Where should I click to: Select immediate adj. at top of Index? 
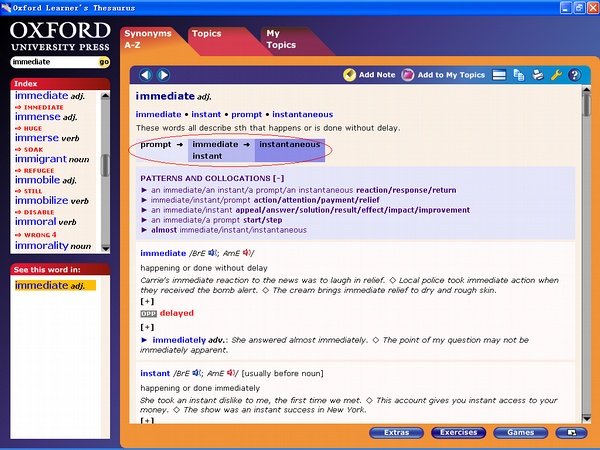pyautogui.click(x=50, y=96)
